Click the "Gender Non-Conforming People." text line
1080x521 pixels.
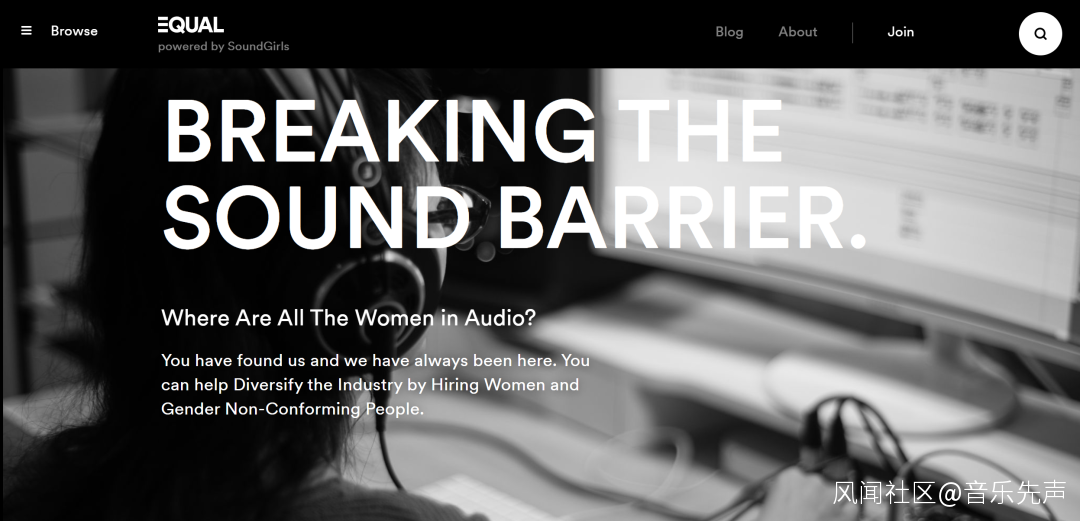pos(292,409)
